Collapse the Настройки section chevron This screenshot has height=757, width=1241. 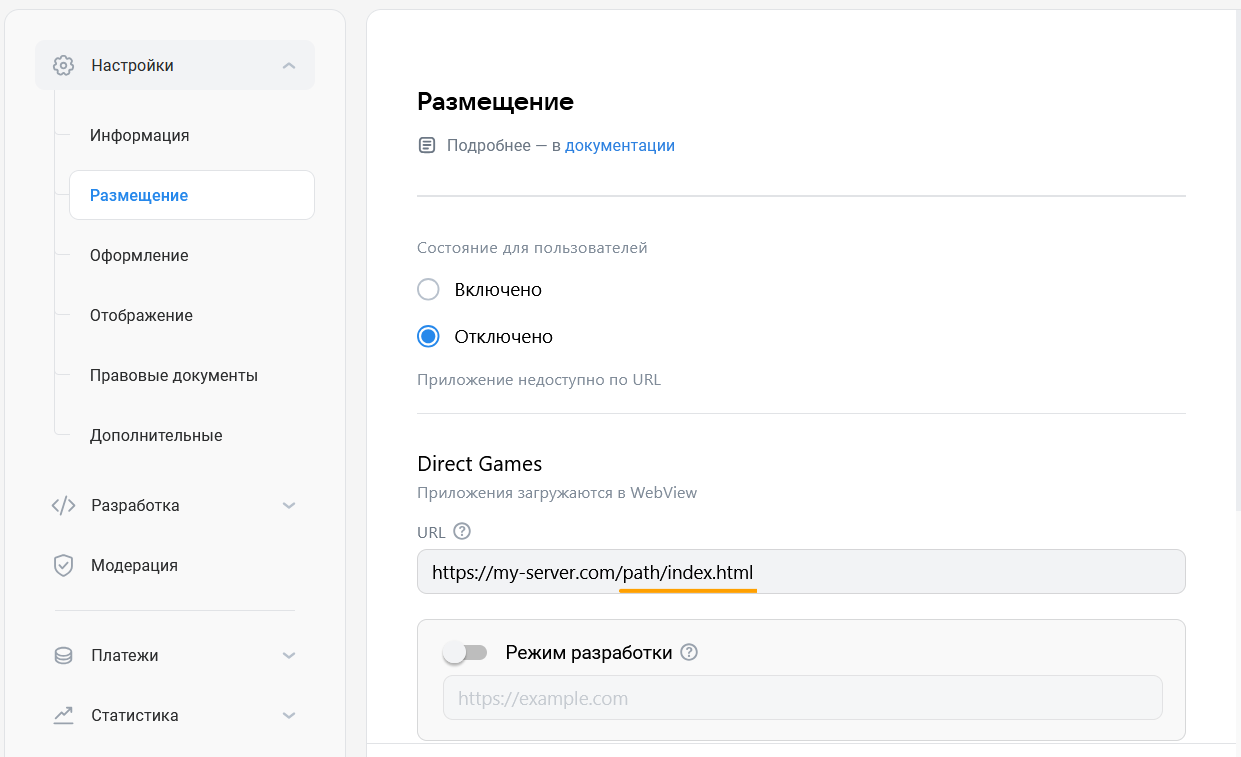[289, 64]
